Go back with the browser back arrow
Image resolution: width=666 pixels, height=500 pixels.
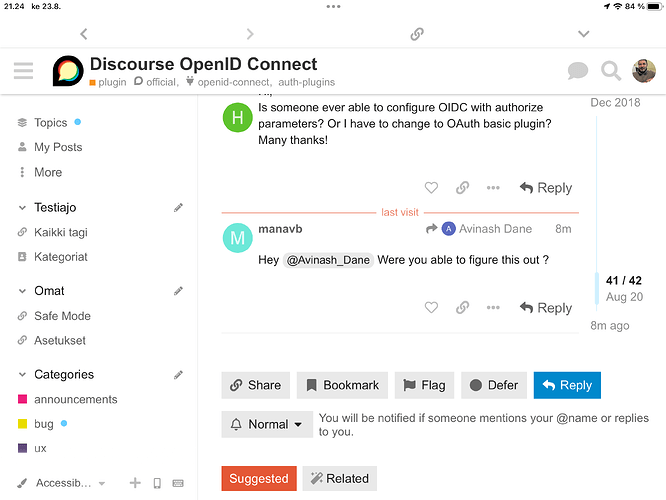(x=84, y=34)
